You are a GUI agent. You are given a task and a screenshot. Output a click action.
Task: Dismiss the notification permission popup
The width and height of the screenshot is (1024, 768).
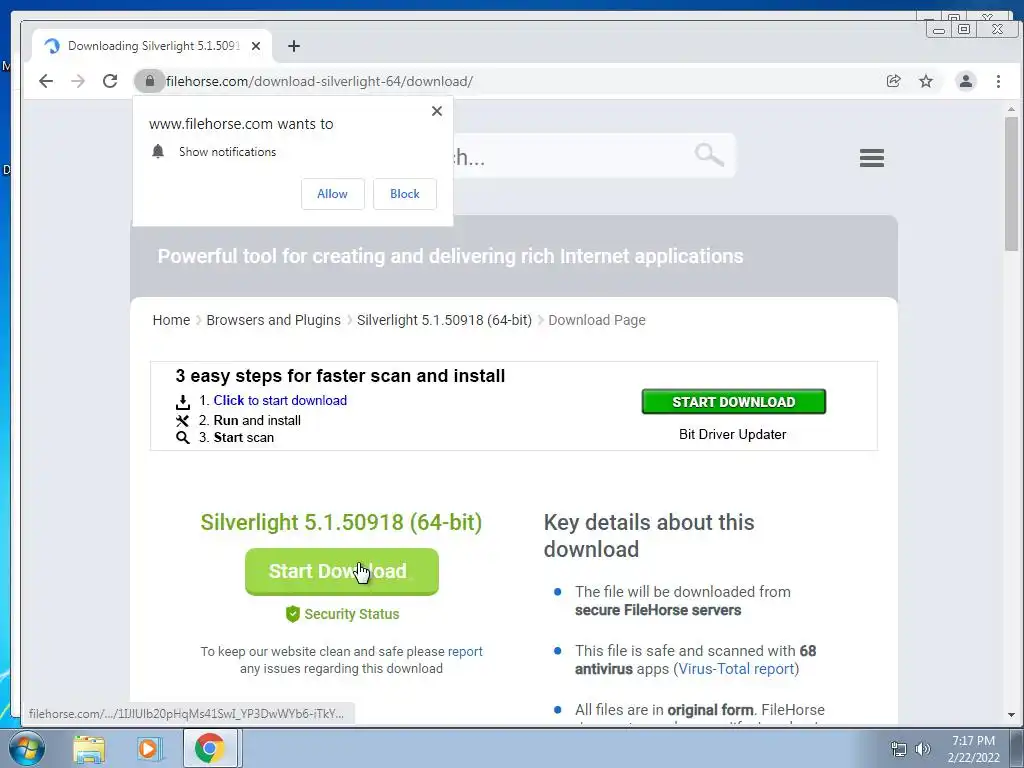click(x=437, y=111)
